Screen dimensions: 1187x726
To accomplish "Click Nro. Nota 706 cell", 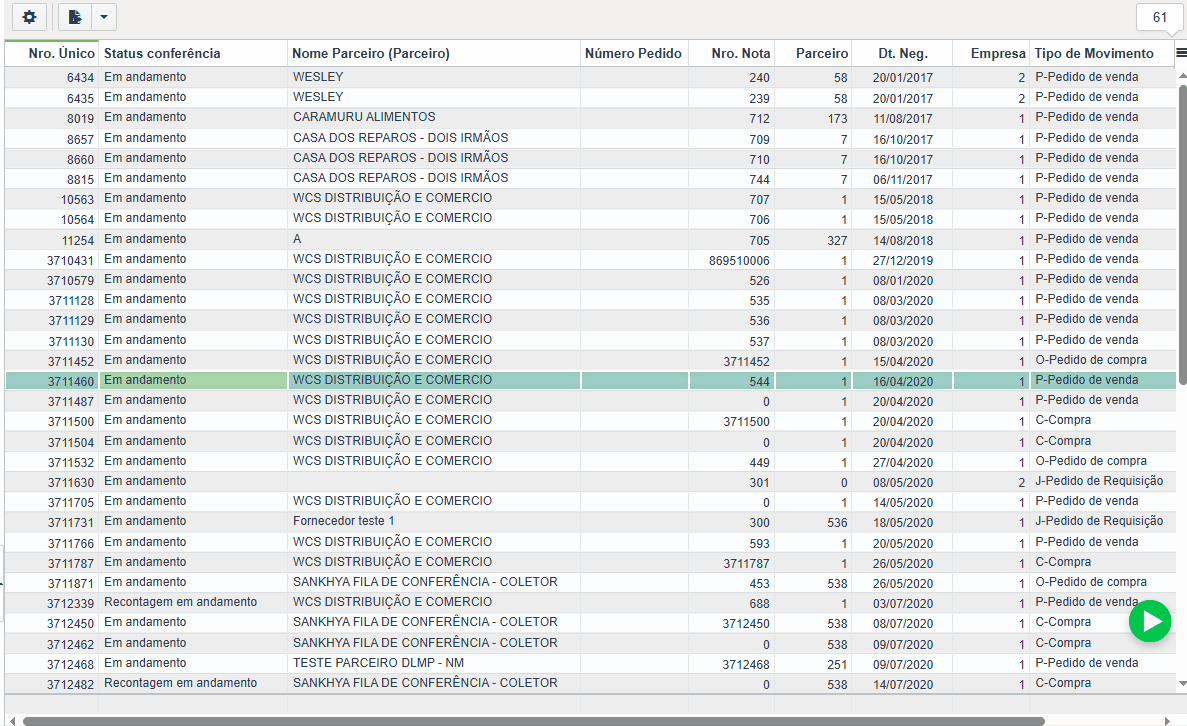I will tap(732, 219).
